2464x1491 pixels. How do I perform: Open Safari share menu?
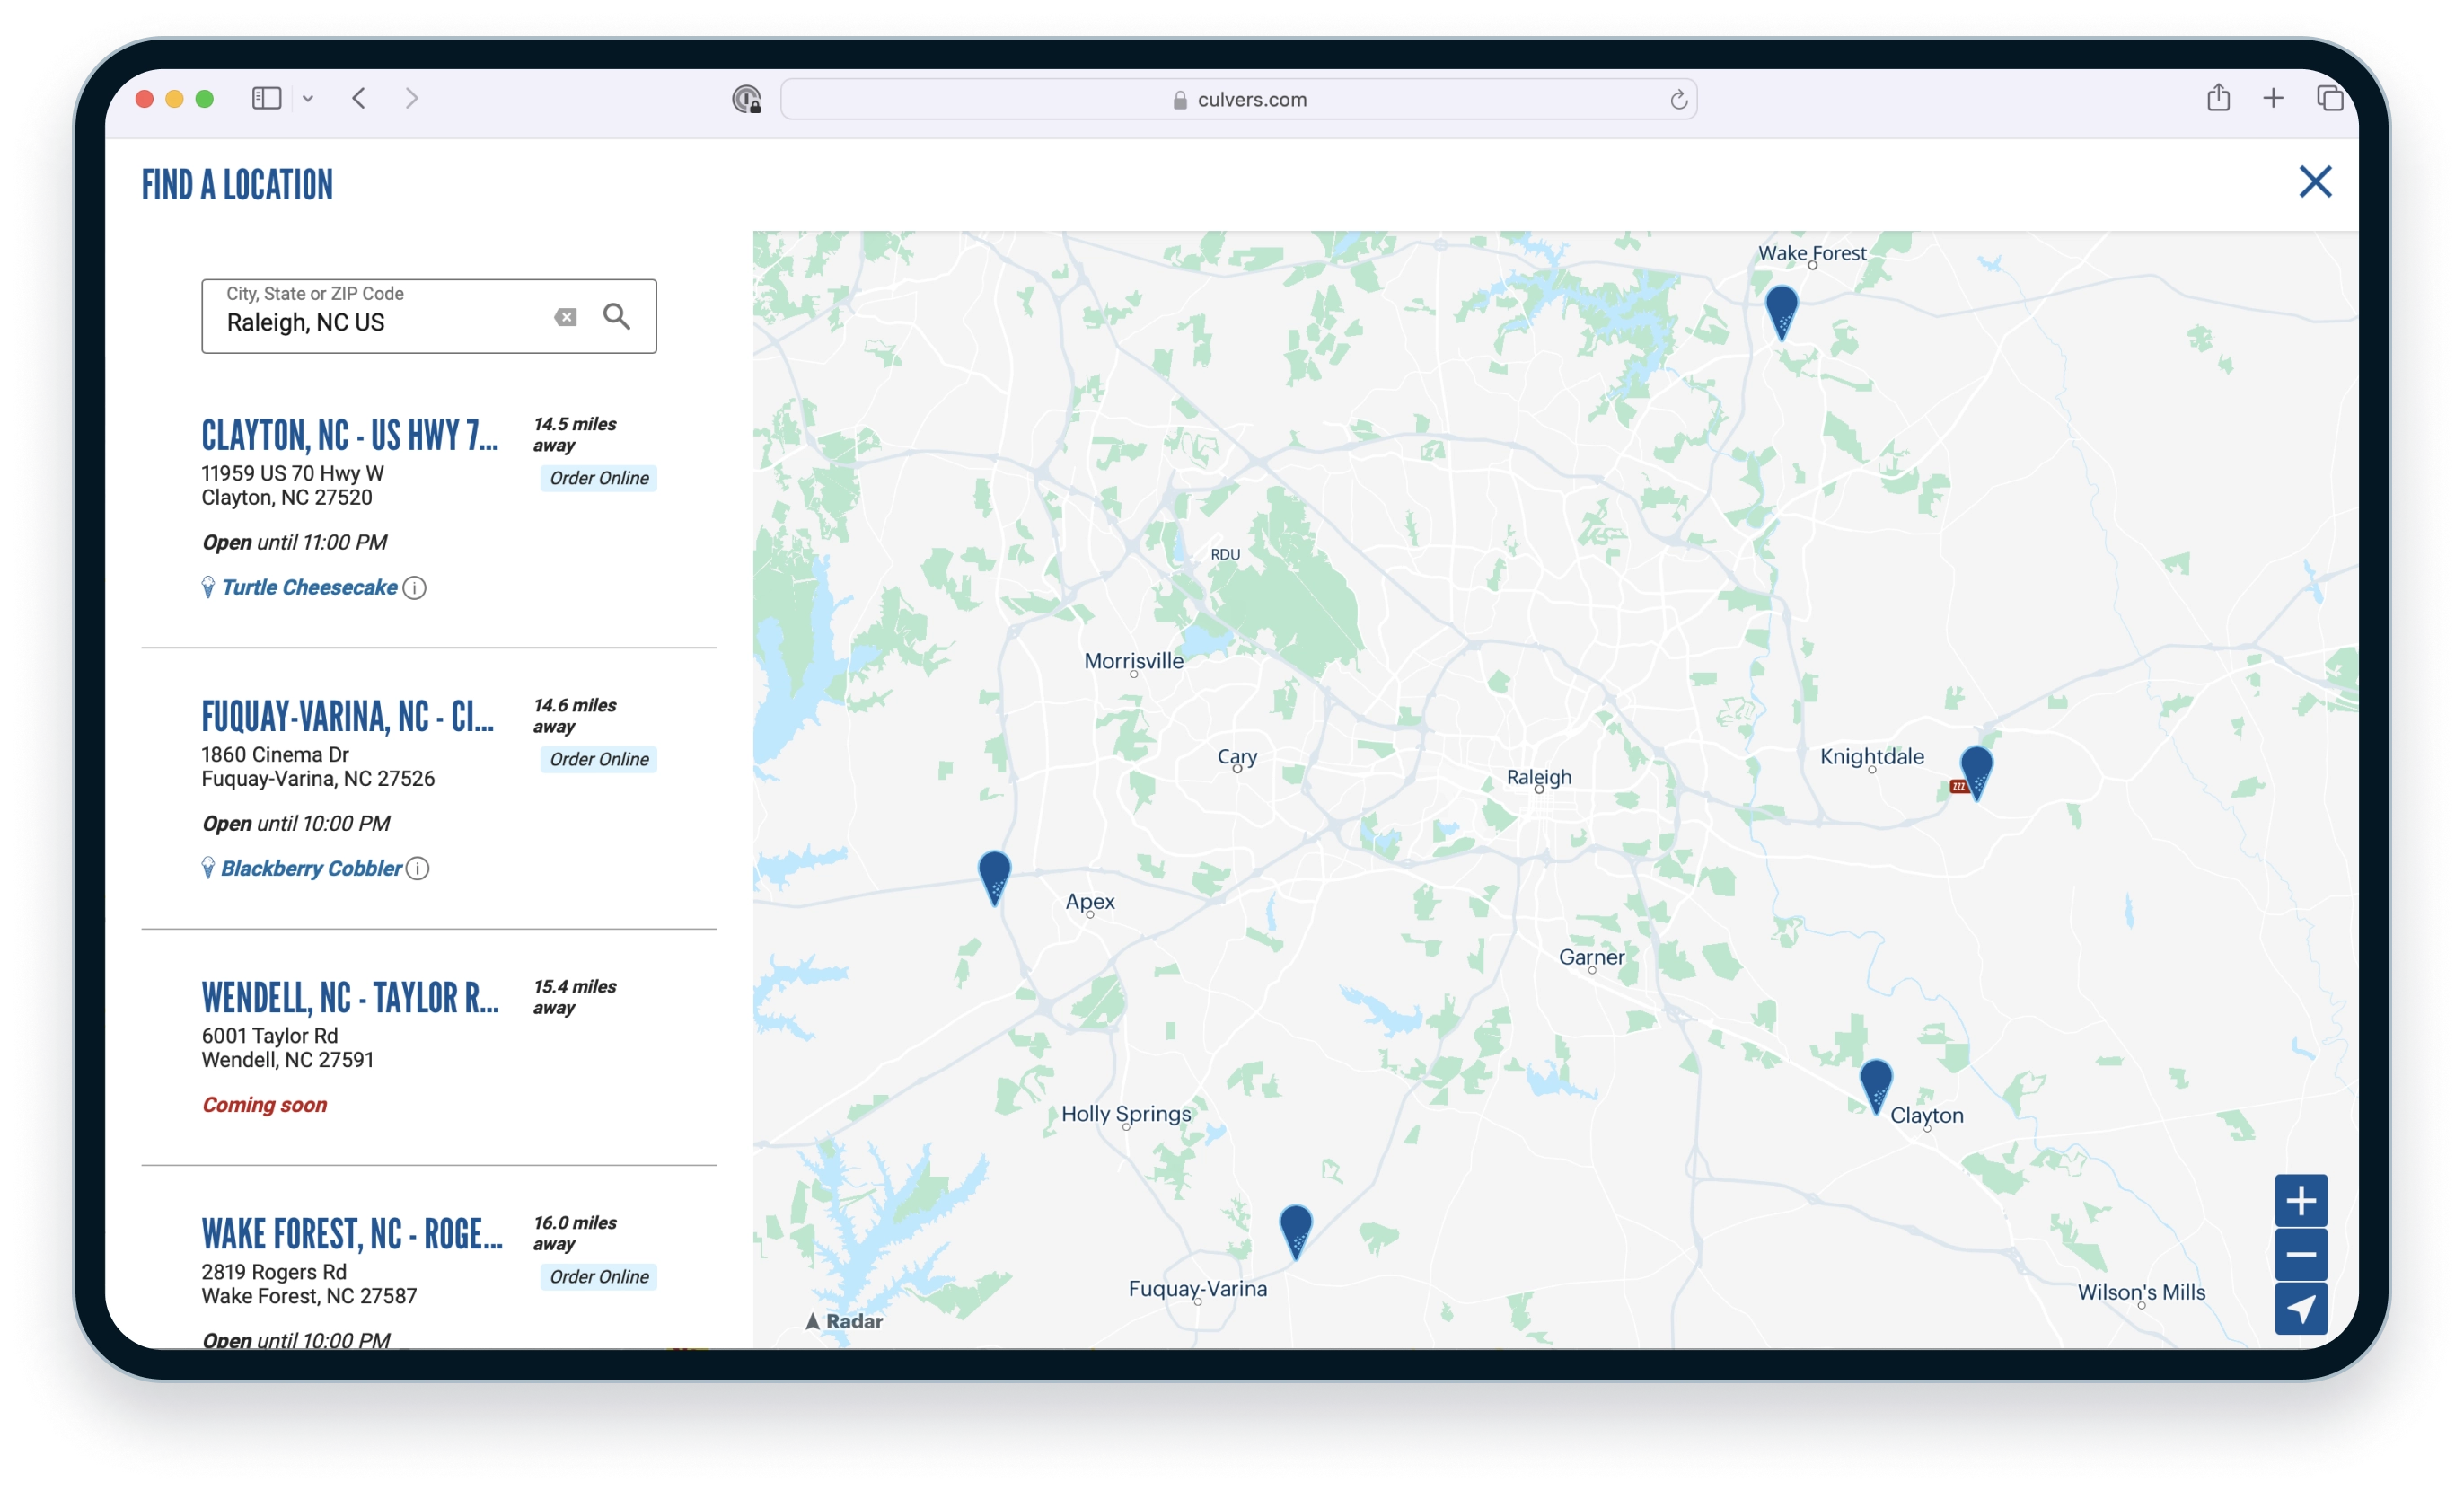point(2218,98)
